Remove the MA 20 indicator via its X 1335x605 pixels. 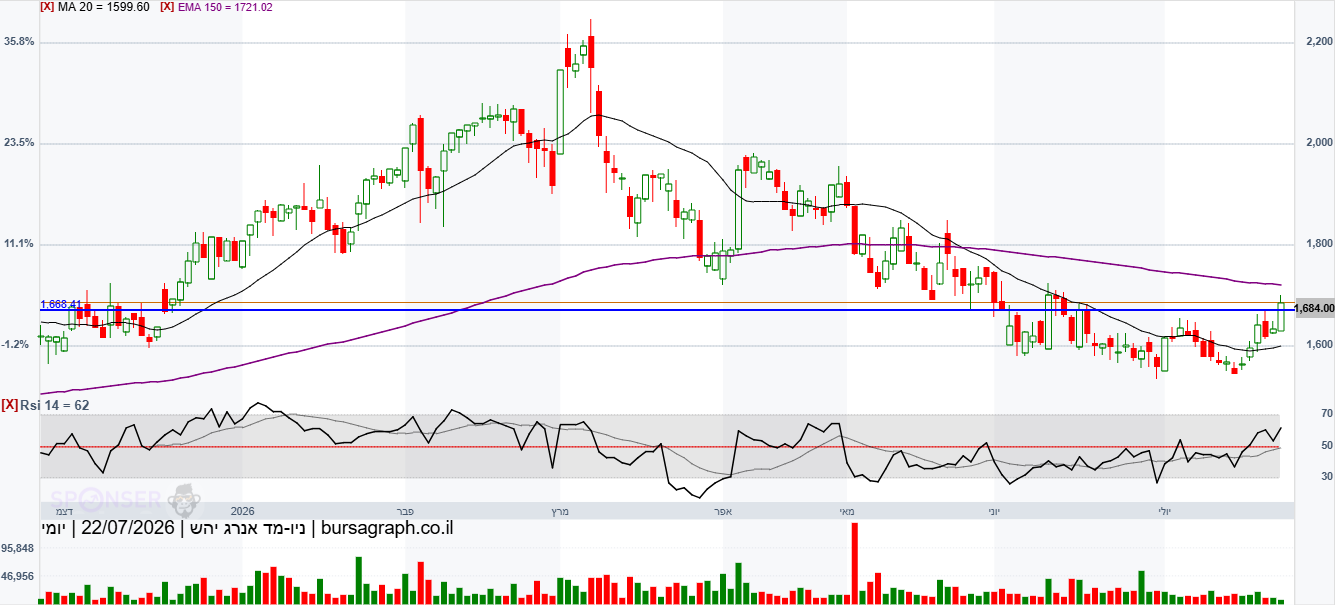(47, 6)
